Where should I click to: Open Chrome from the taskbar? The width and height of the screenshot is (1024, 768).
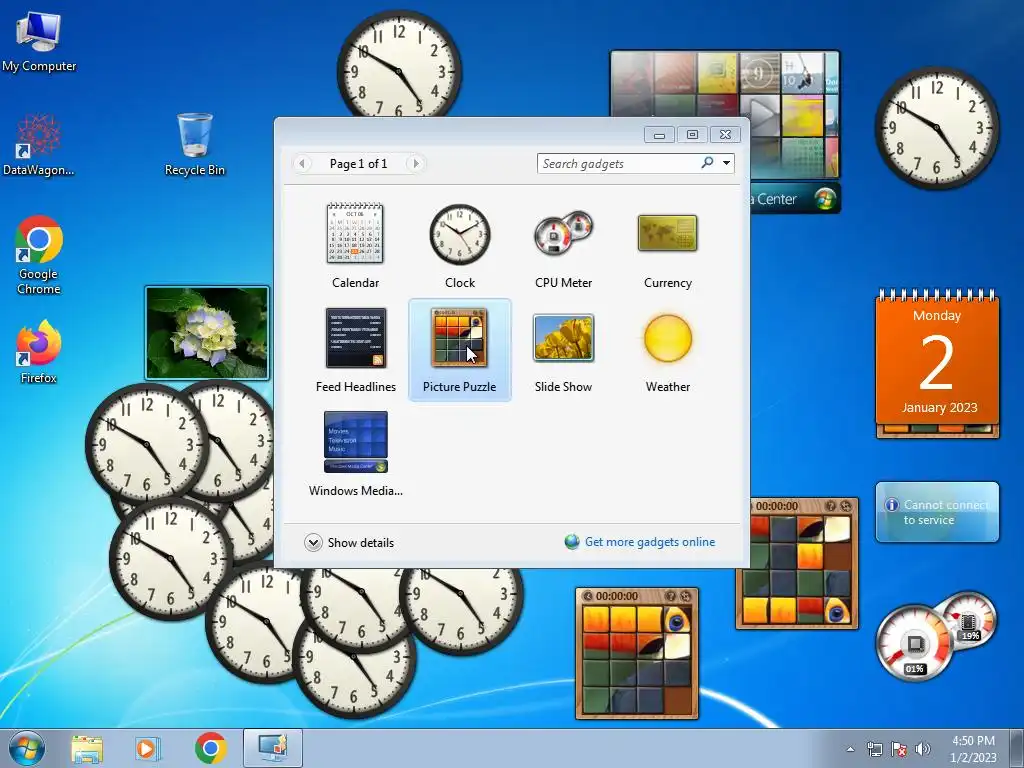pos(210,748)
